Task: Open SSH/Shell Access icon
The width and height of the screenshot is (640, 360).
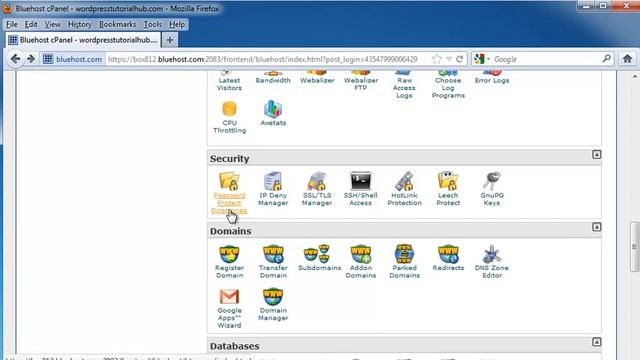Action: coord(360,181)
